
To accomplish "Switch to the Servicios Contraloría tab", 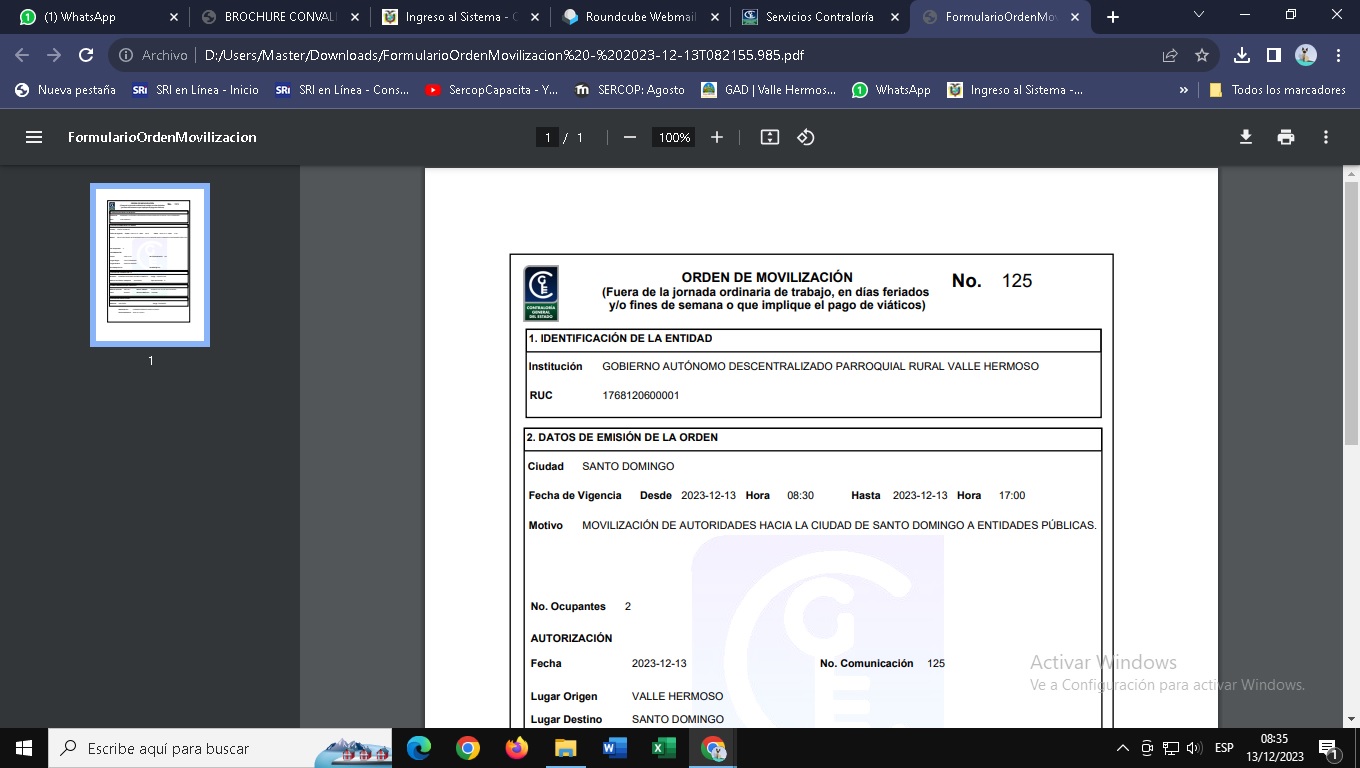I will 818,17.
